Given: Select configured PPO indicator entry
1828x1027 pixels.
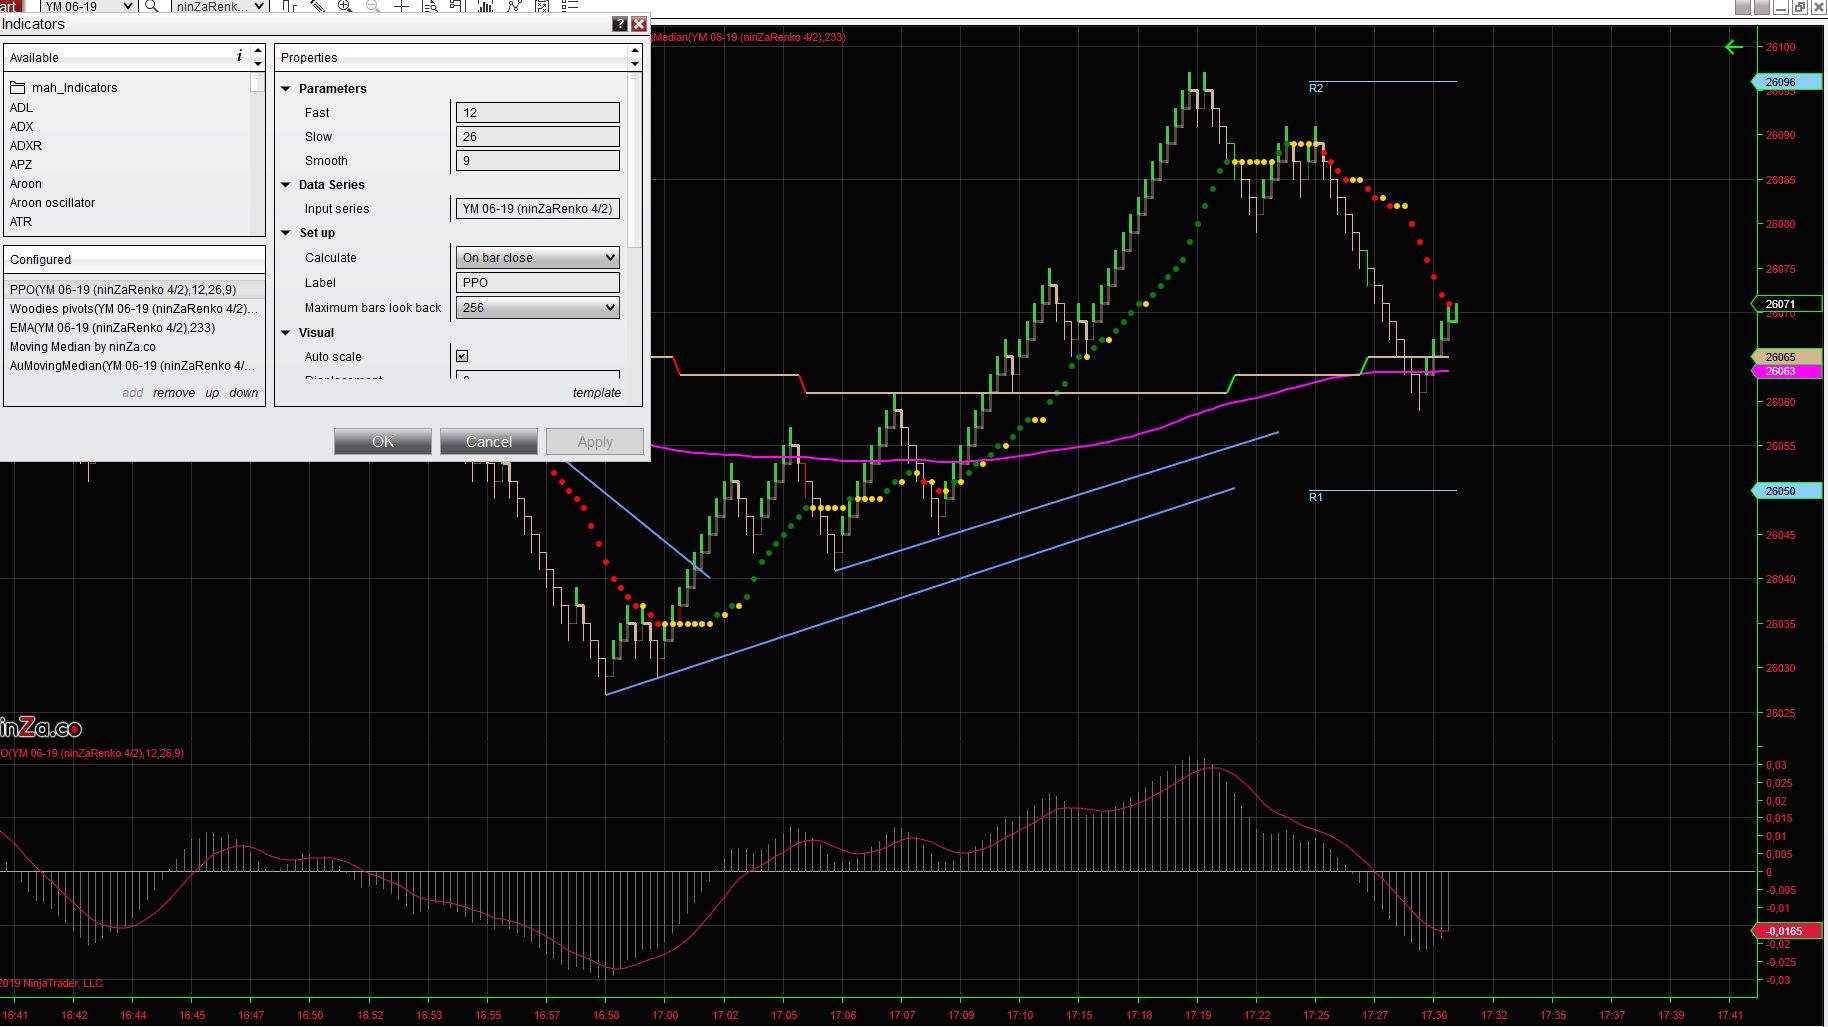Looking at the screenshot, I should (134, 290).
